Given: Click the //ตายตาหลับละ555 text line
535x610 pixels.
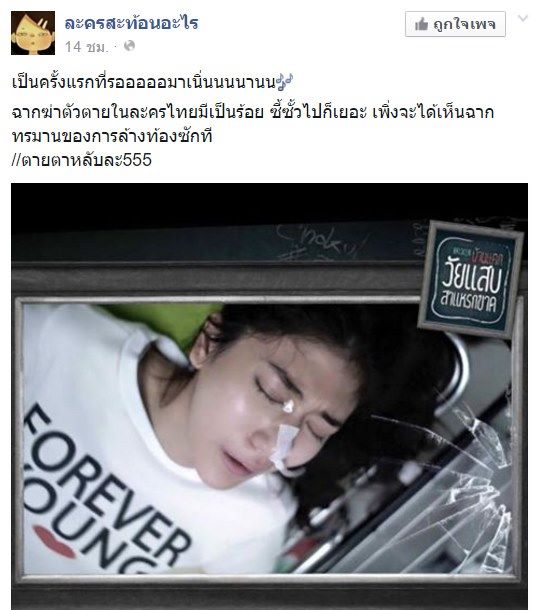Looking at the screenshot, I should click(81, 160).
